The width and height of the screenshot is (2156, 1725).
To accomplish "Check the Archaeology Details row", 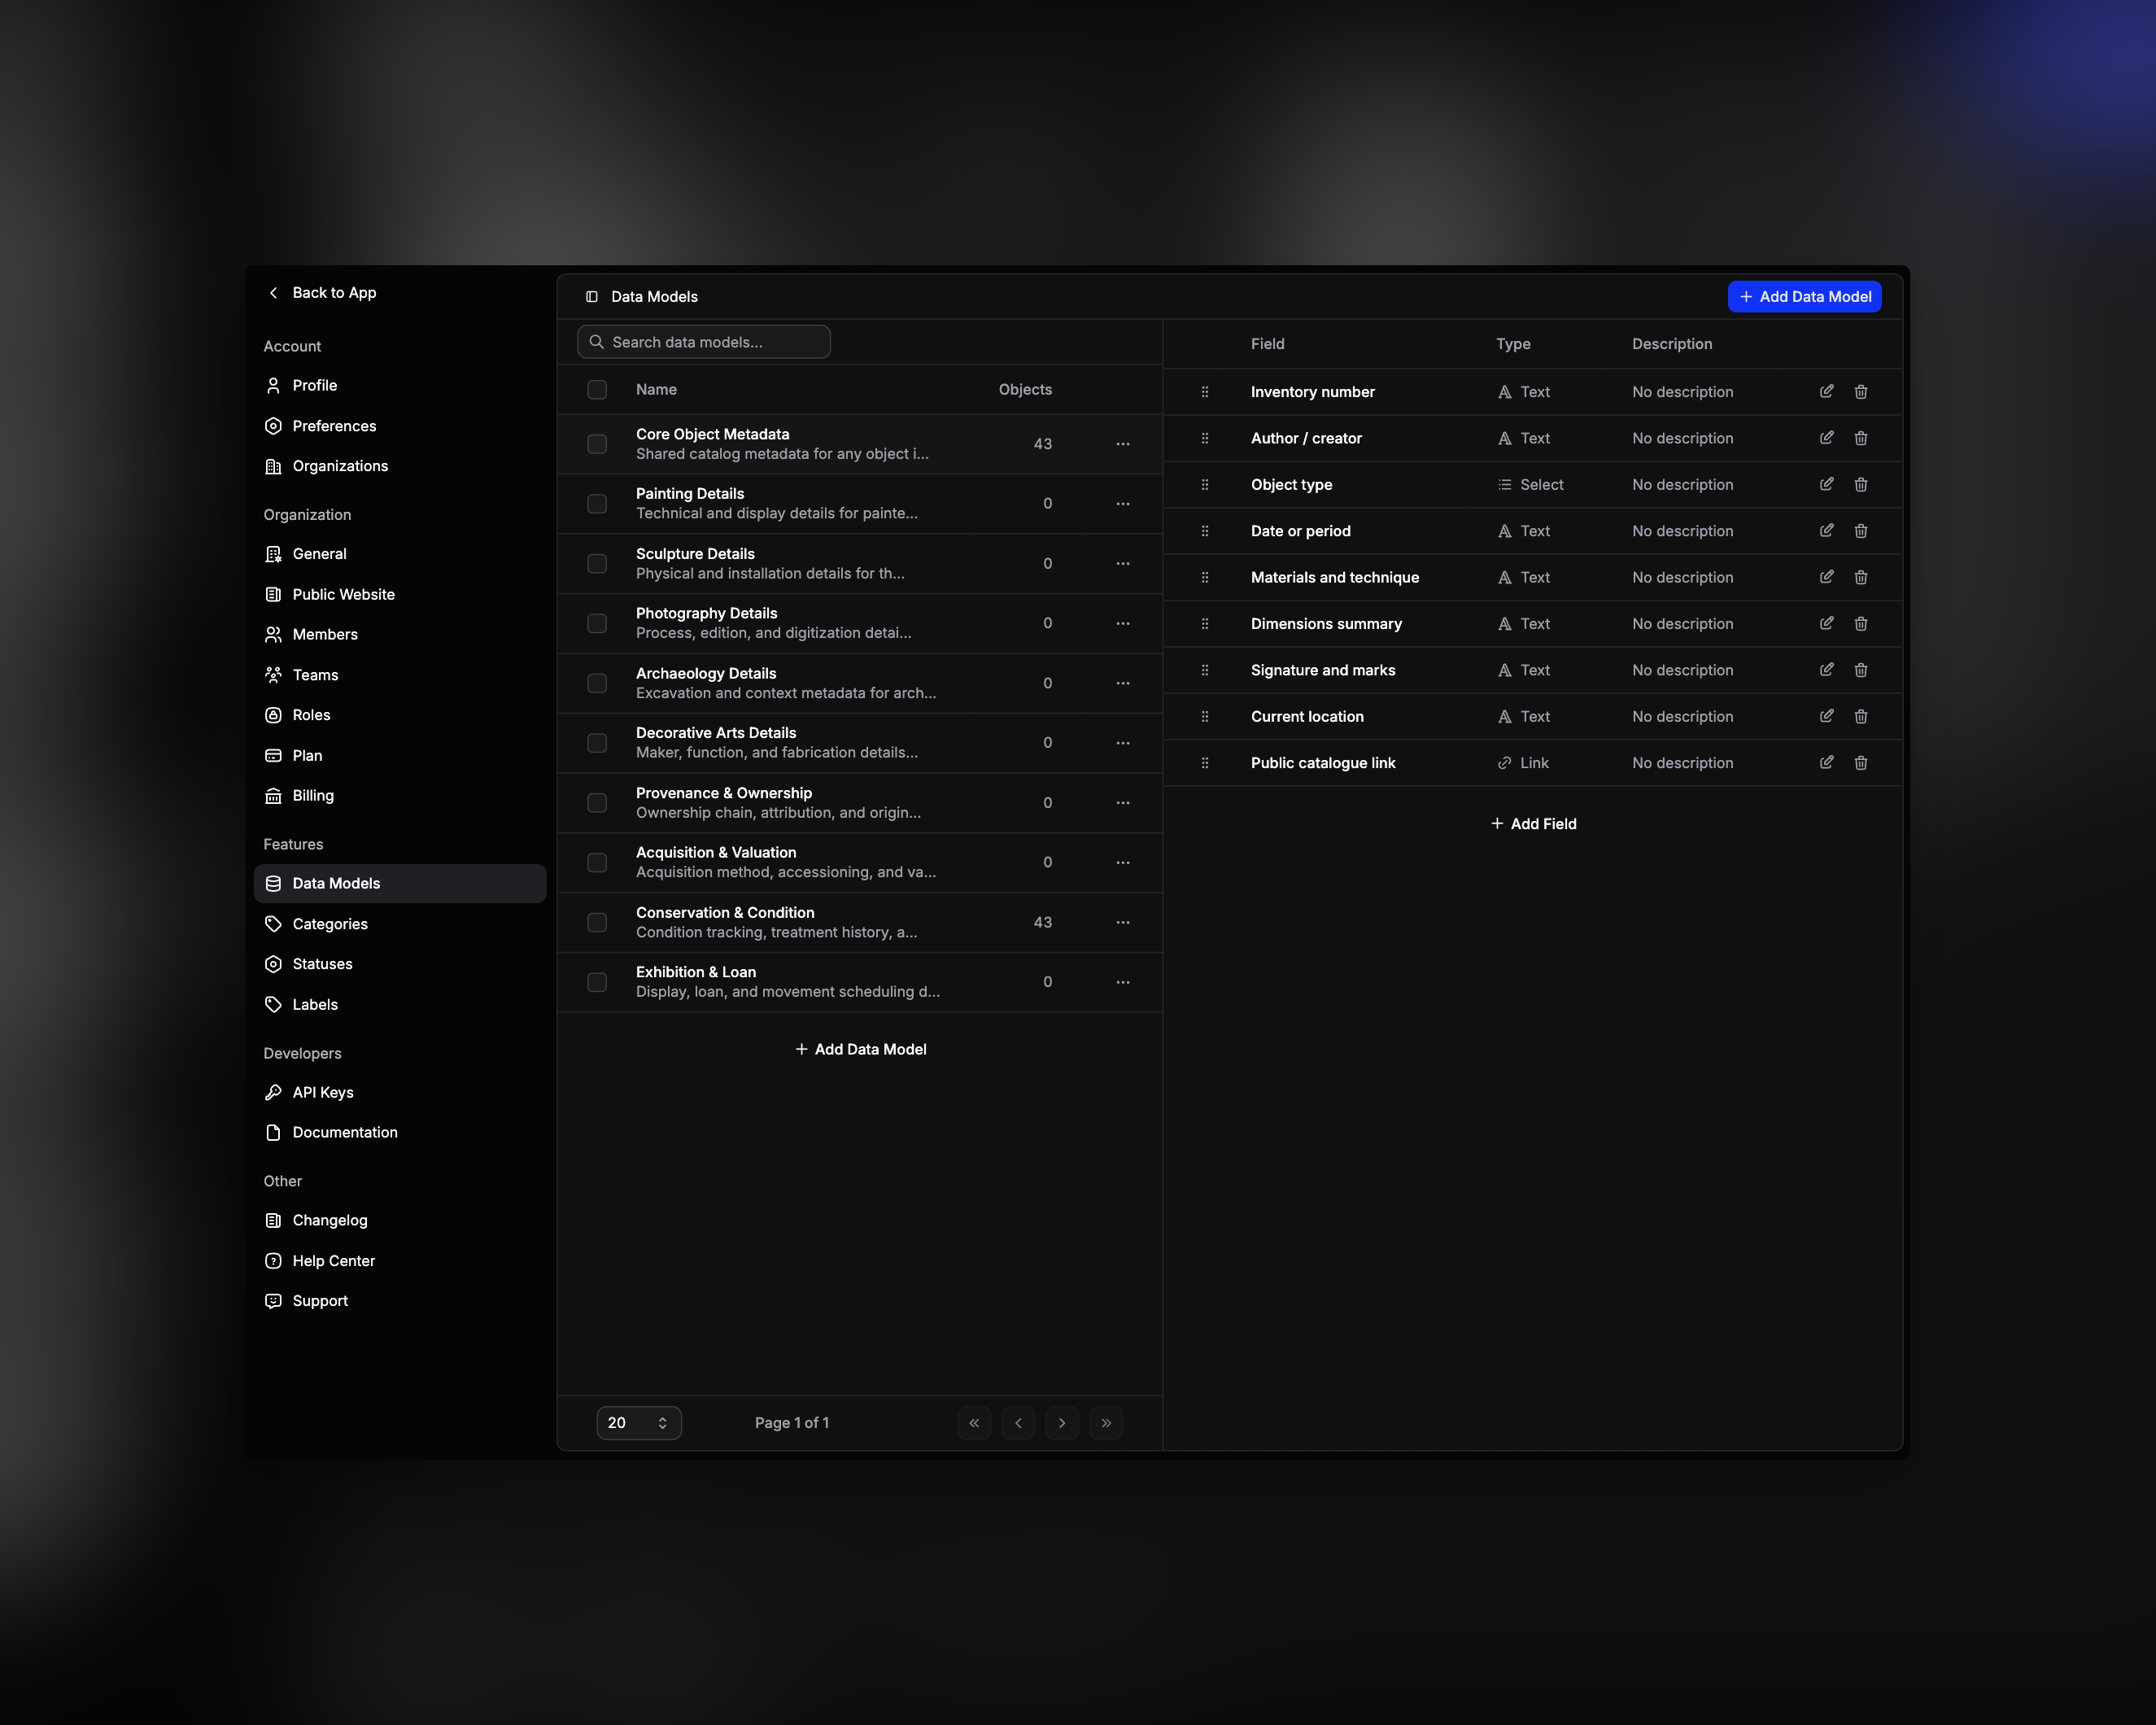I will coord(596,683).
